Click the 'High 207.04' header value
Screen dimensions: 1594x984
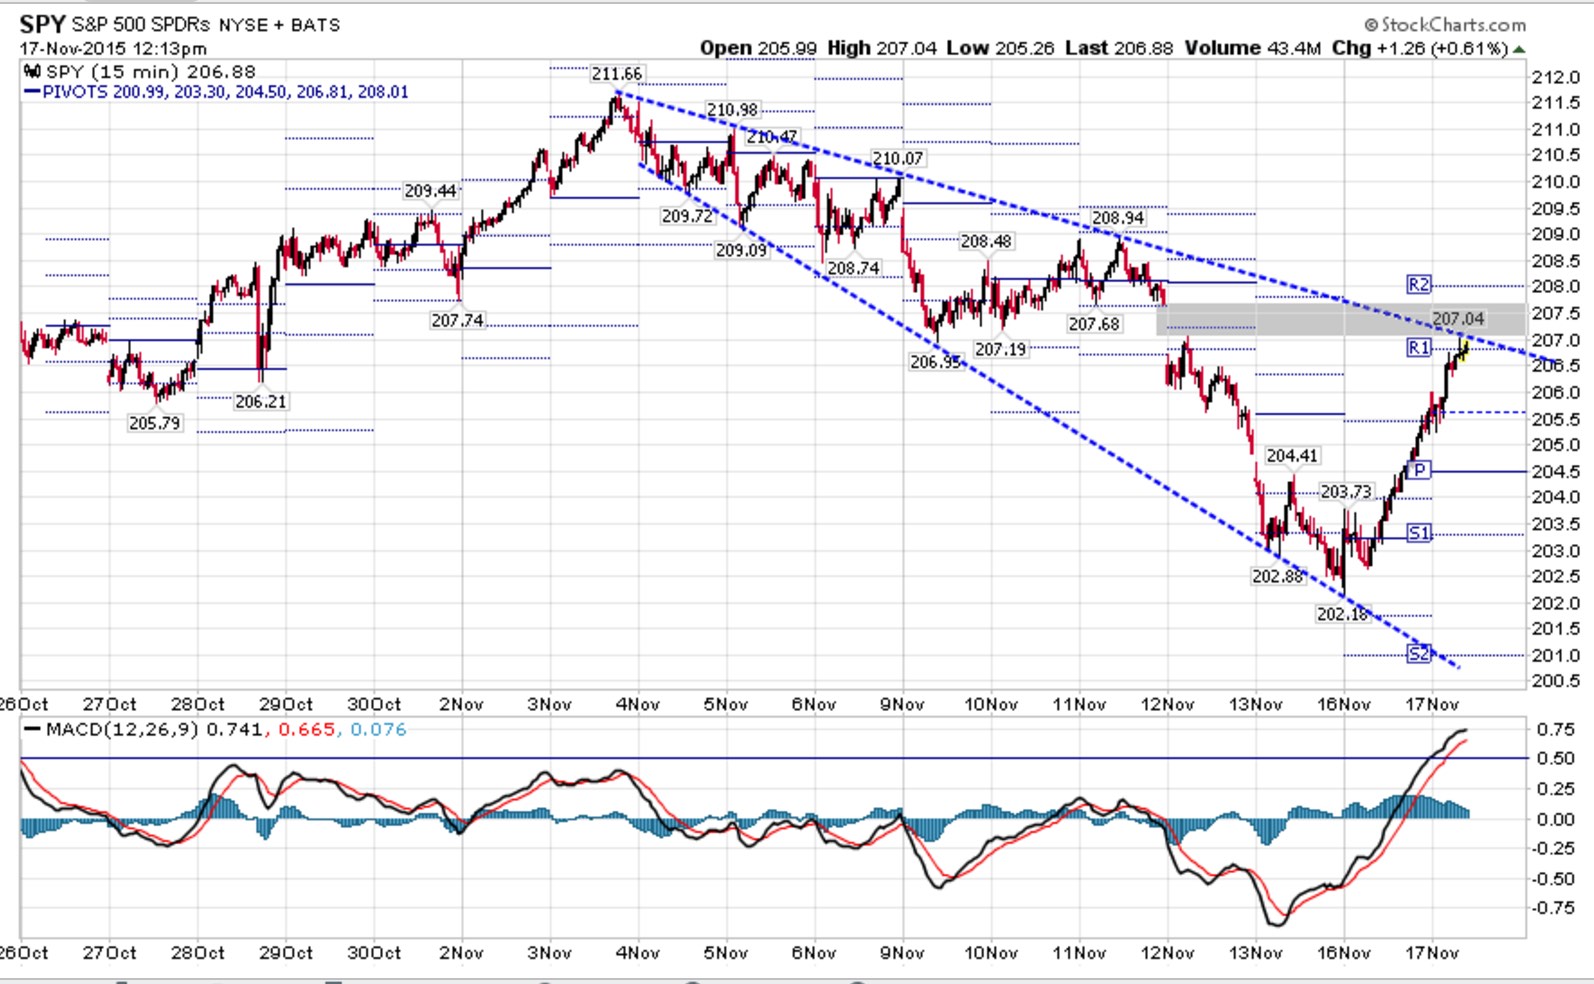pyautogui.click(x=882, y=48)
